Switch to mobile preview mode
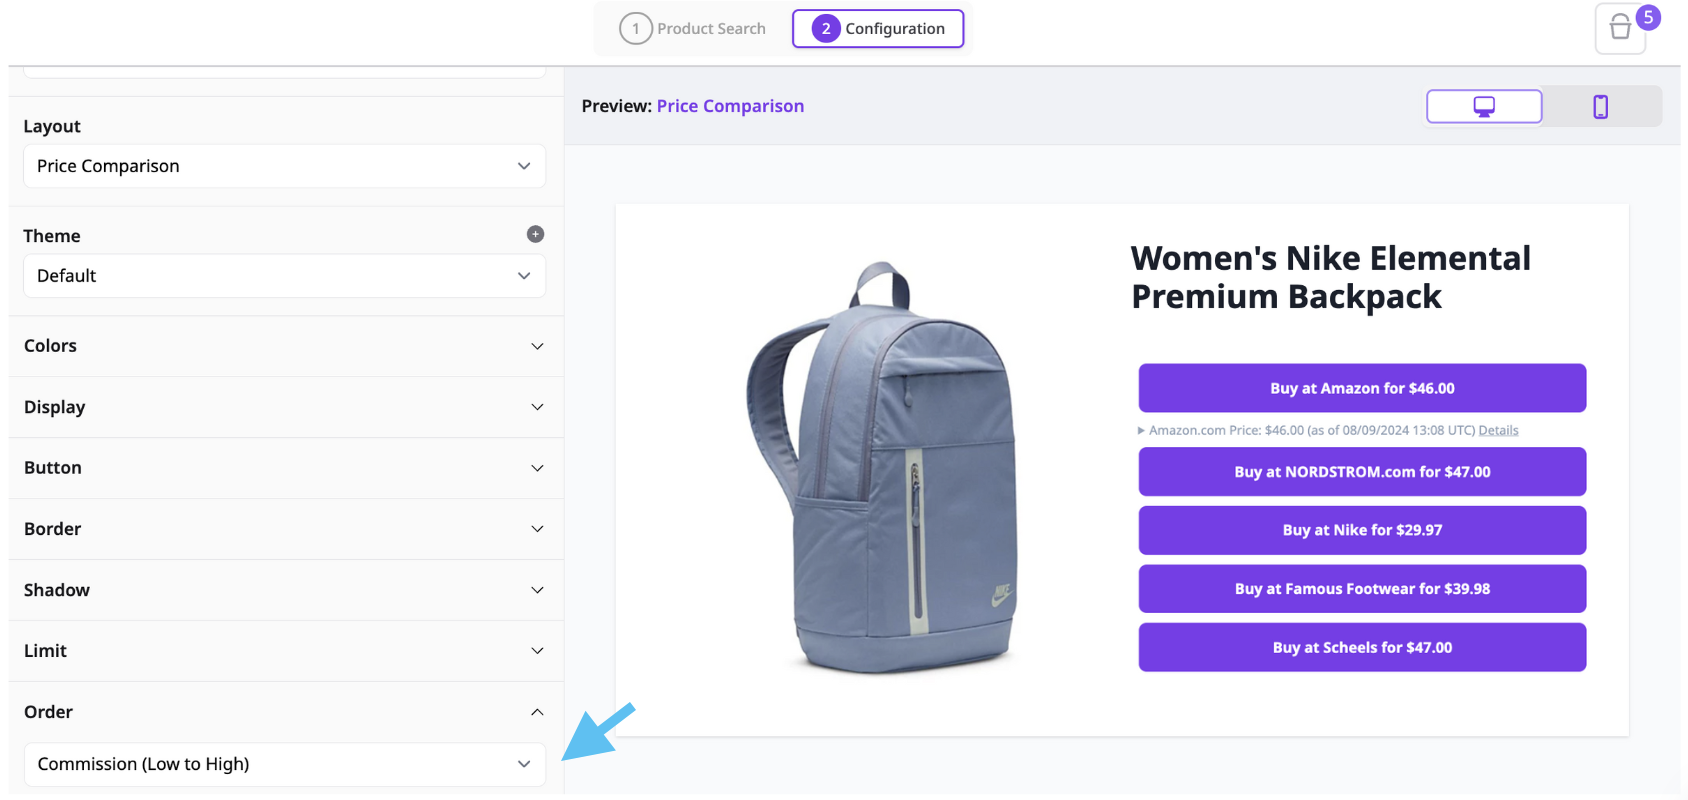This screenshot has height=800, width=1688. tap(1601, 106)
